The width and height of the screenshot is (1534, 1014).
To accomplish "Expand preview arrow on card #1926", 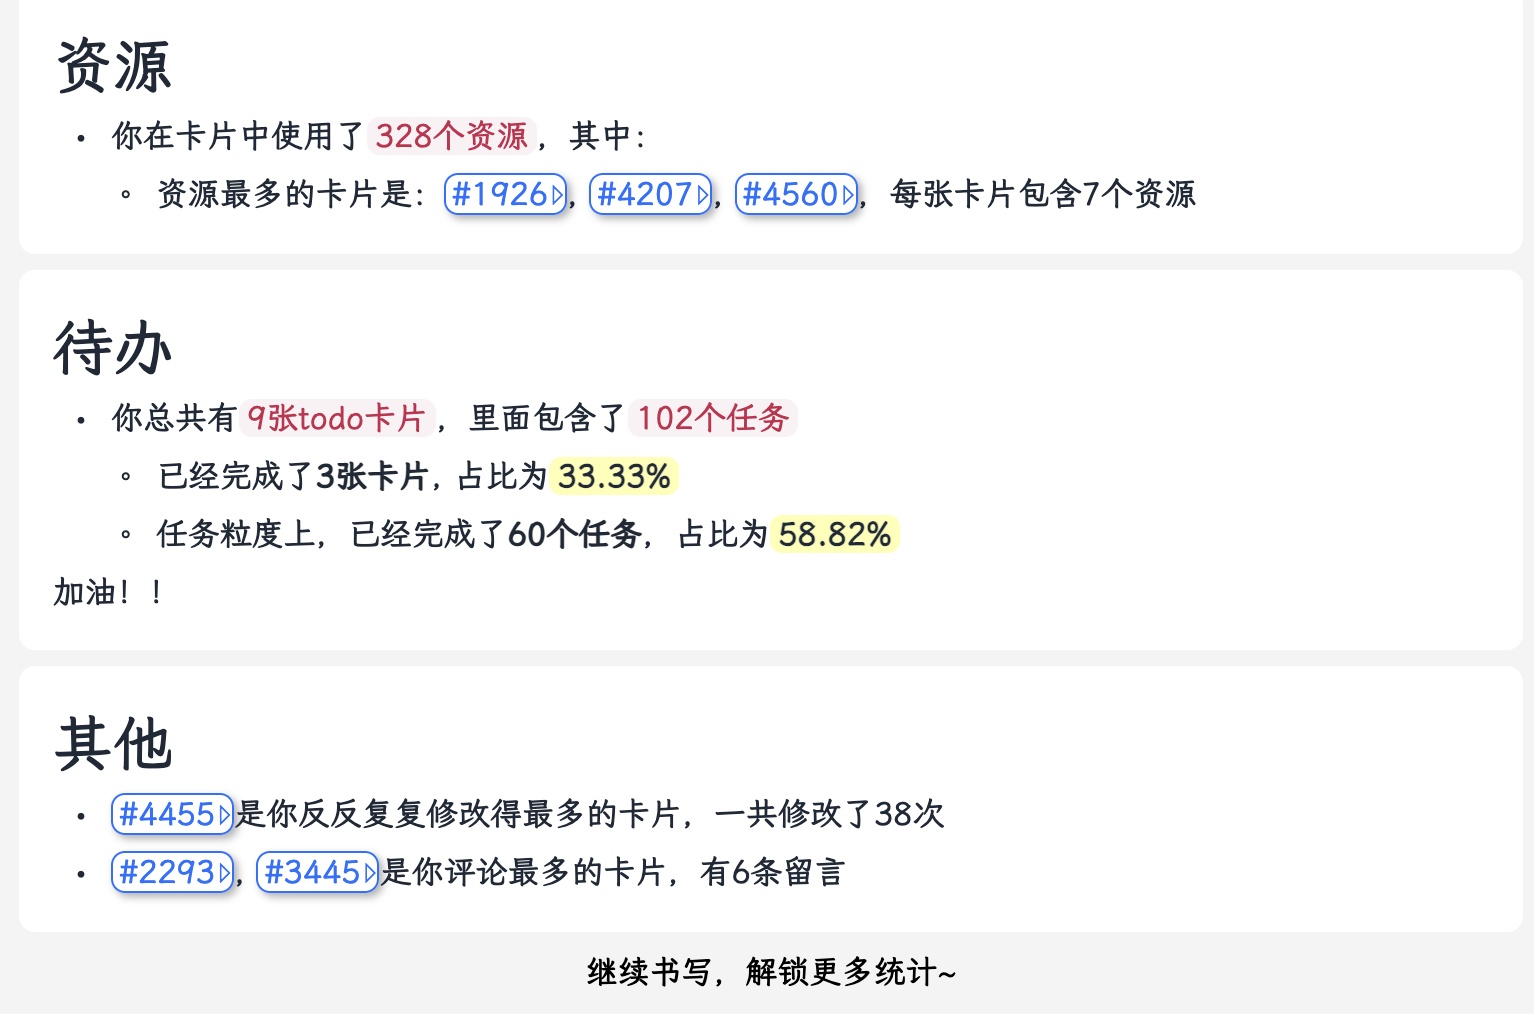I will 558,195.
